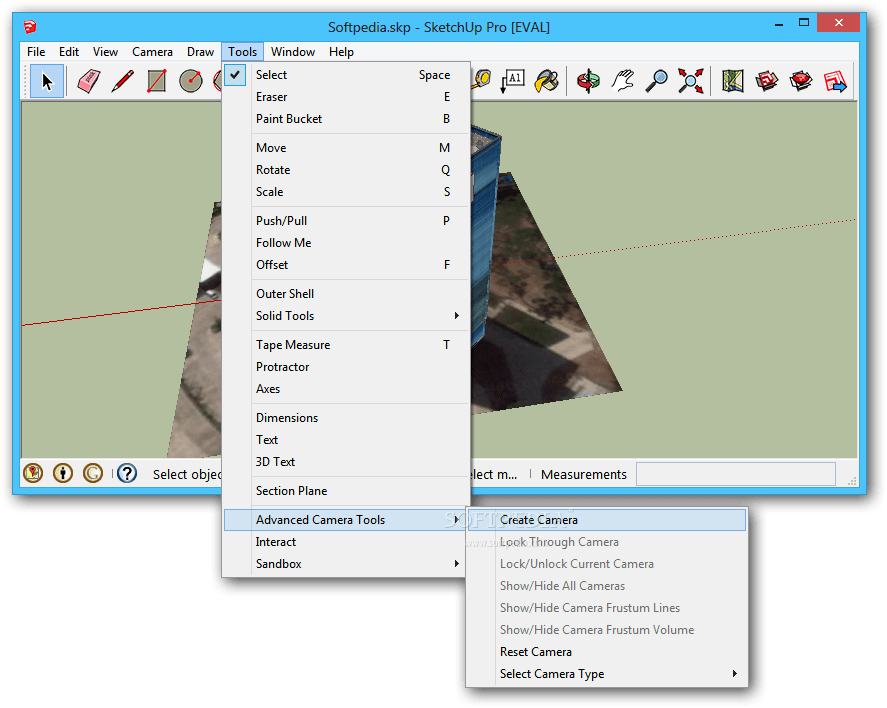Viewport: 887px width, 708px height.
Task: Select the Circle drawing tool
Action: (x=191, y=81)
